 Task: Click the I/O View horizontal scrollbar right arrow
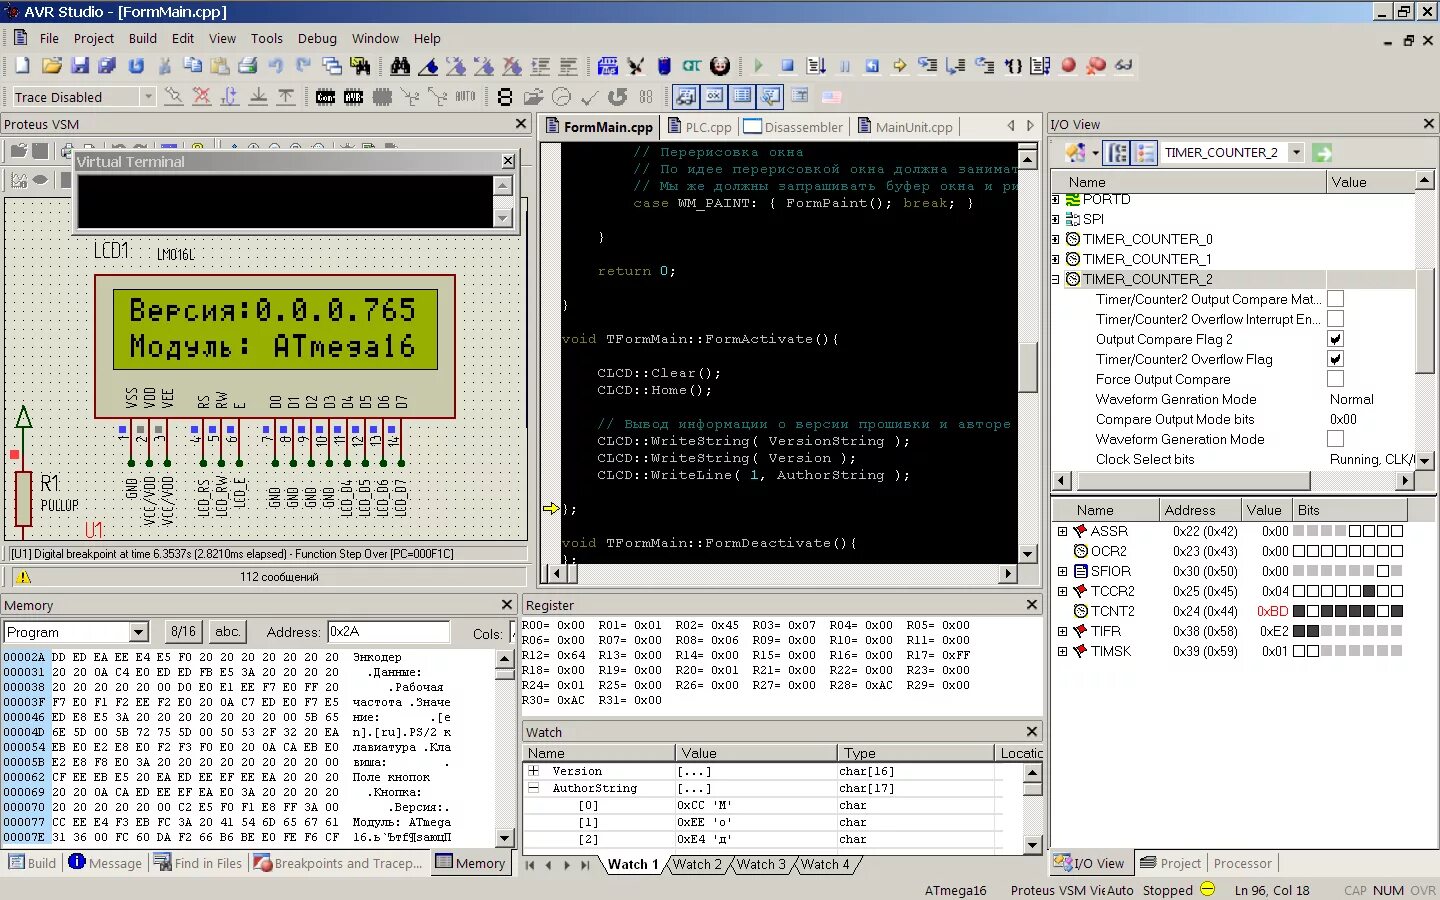point(1405,481)
